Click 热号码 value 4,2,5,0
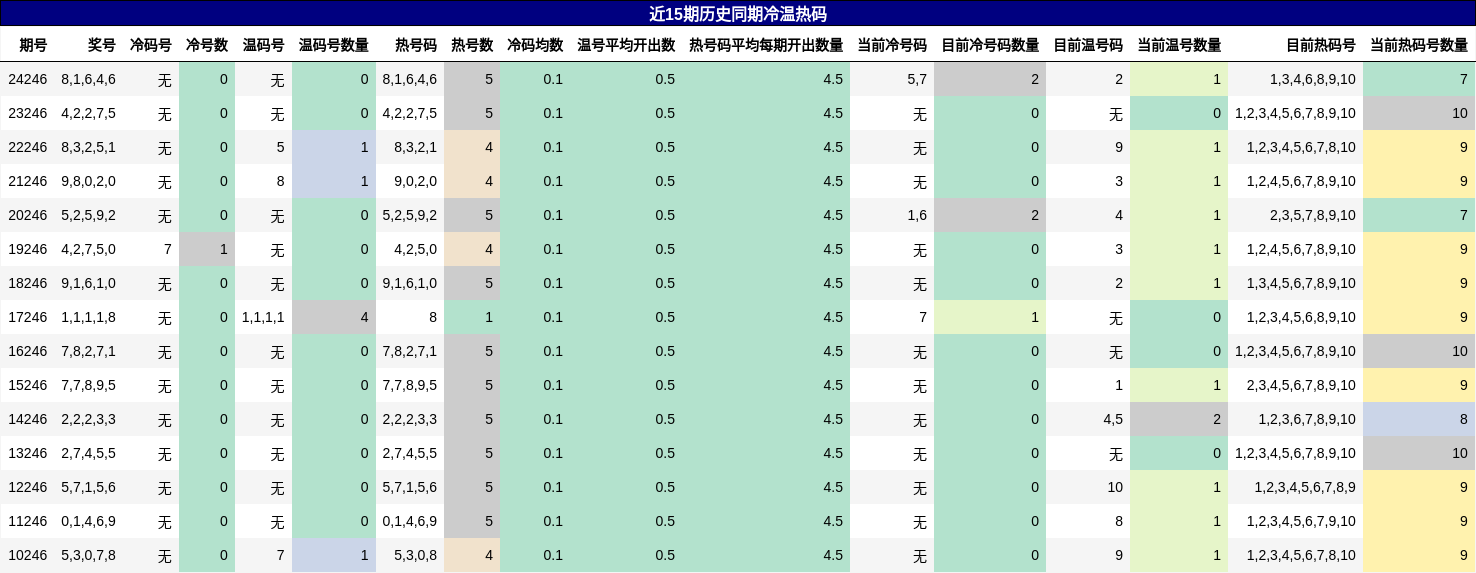The image size is (1476, 573). [415, 249]
